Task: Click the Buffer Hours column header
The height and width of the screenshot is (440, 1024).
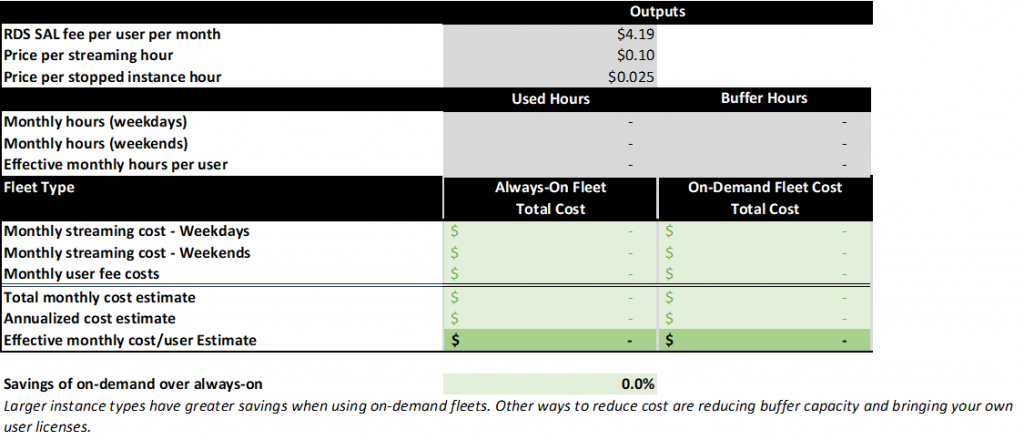Action: 764,99
